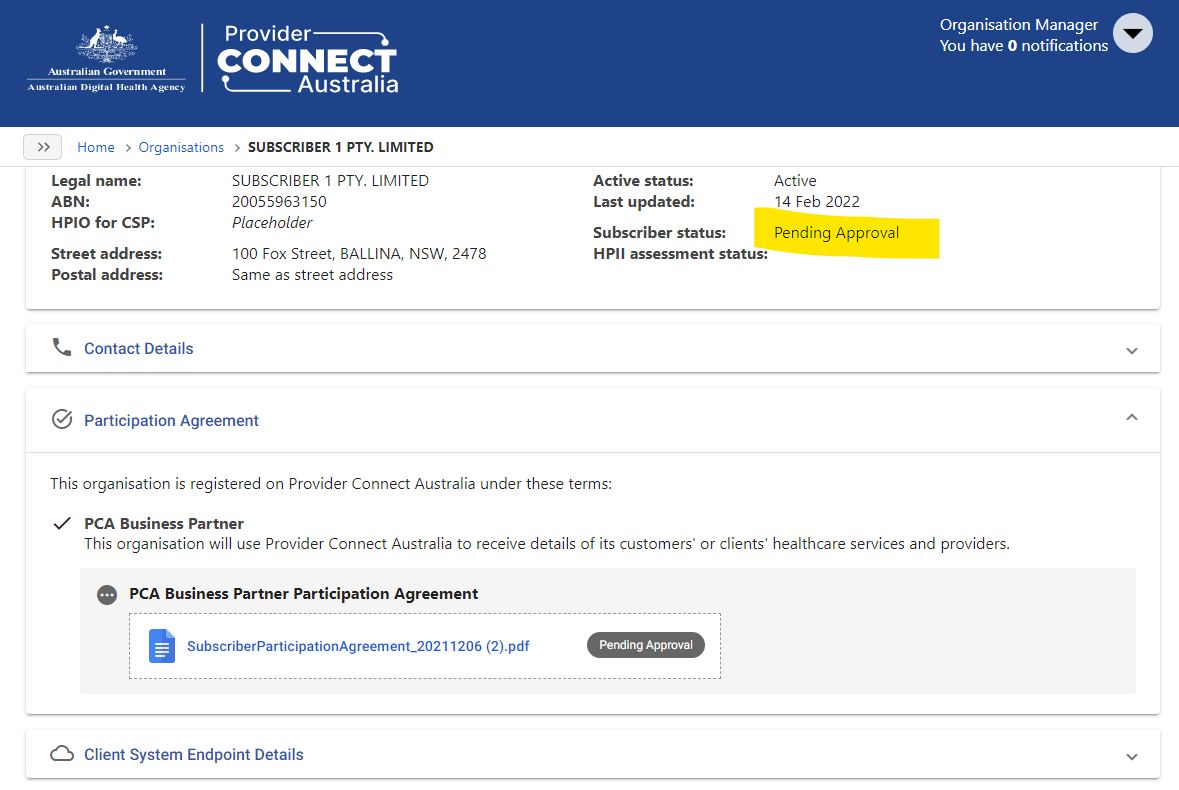1179x790 pixels.
Task: Go to Home breadcrumb link
Action: (95, 147)
